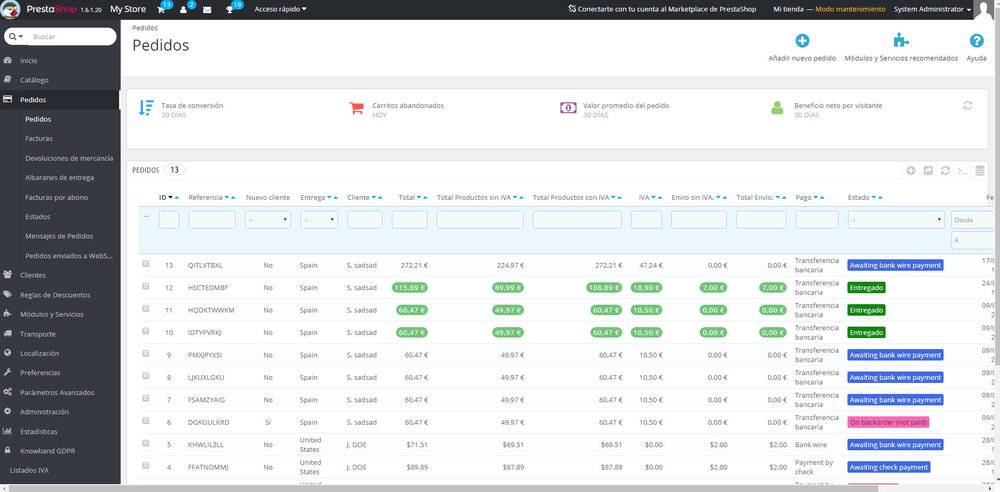Select the checkbox for order 13
The image size is (1000, 492).
click(x=146, y=264)
